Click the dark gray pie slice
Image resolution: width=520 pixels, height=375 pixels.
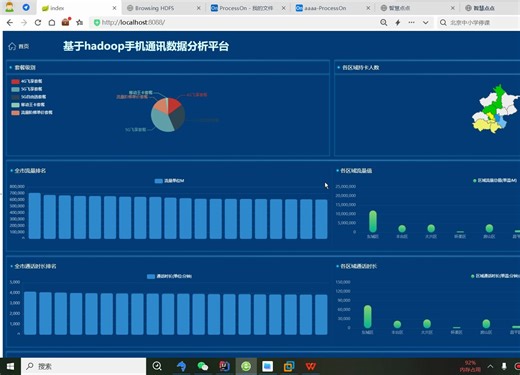[178, 119]
